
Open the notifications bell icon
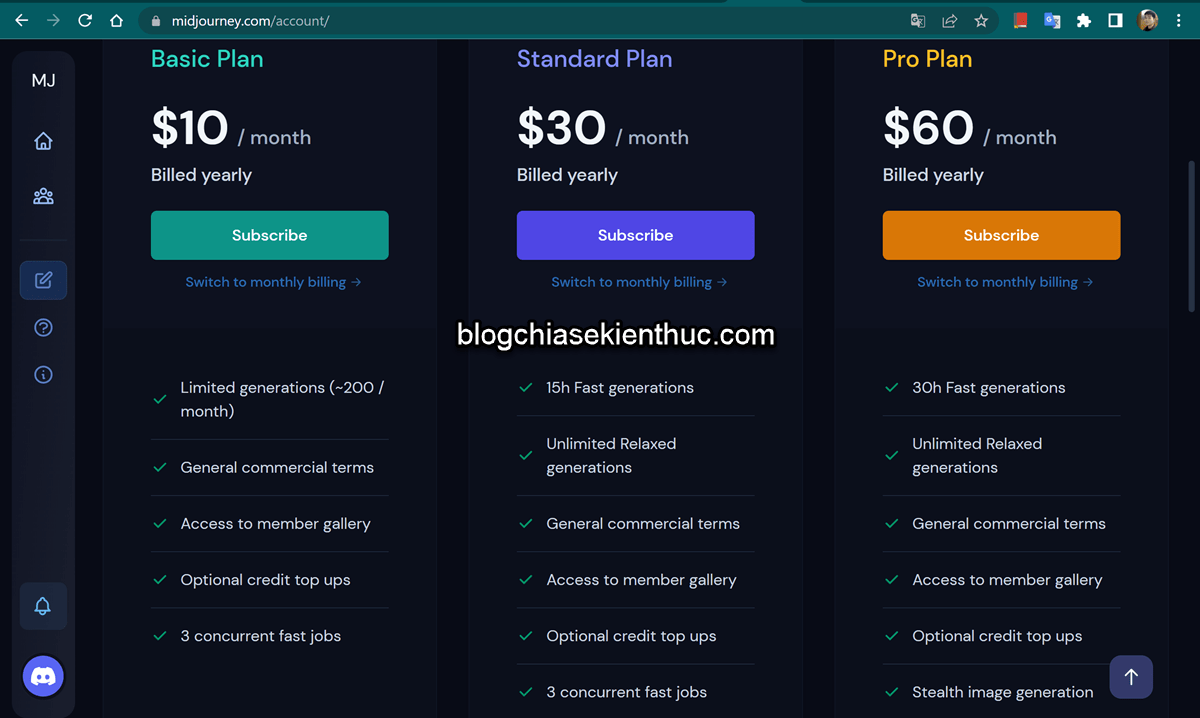(x=43, y=606)
